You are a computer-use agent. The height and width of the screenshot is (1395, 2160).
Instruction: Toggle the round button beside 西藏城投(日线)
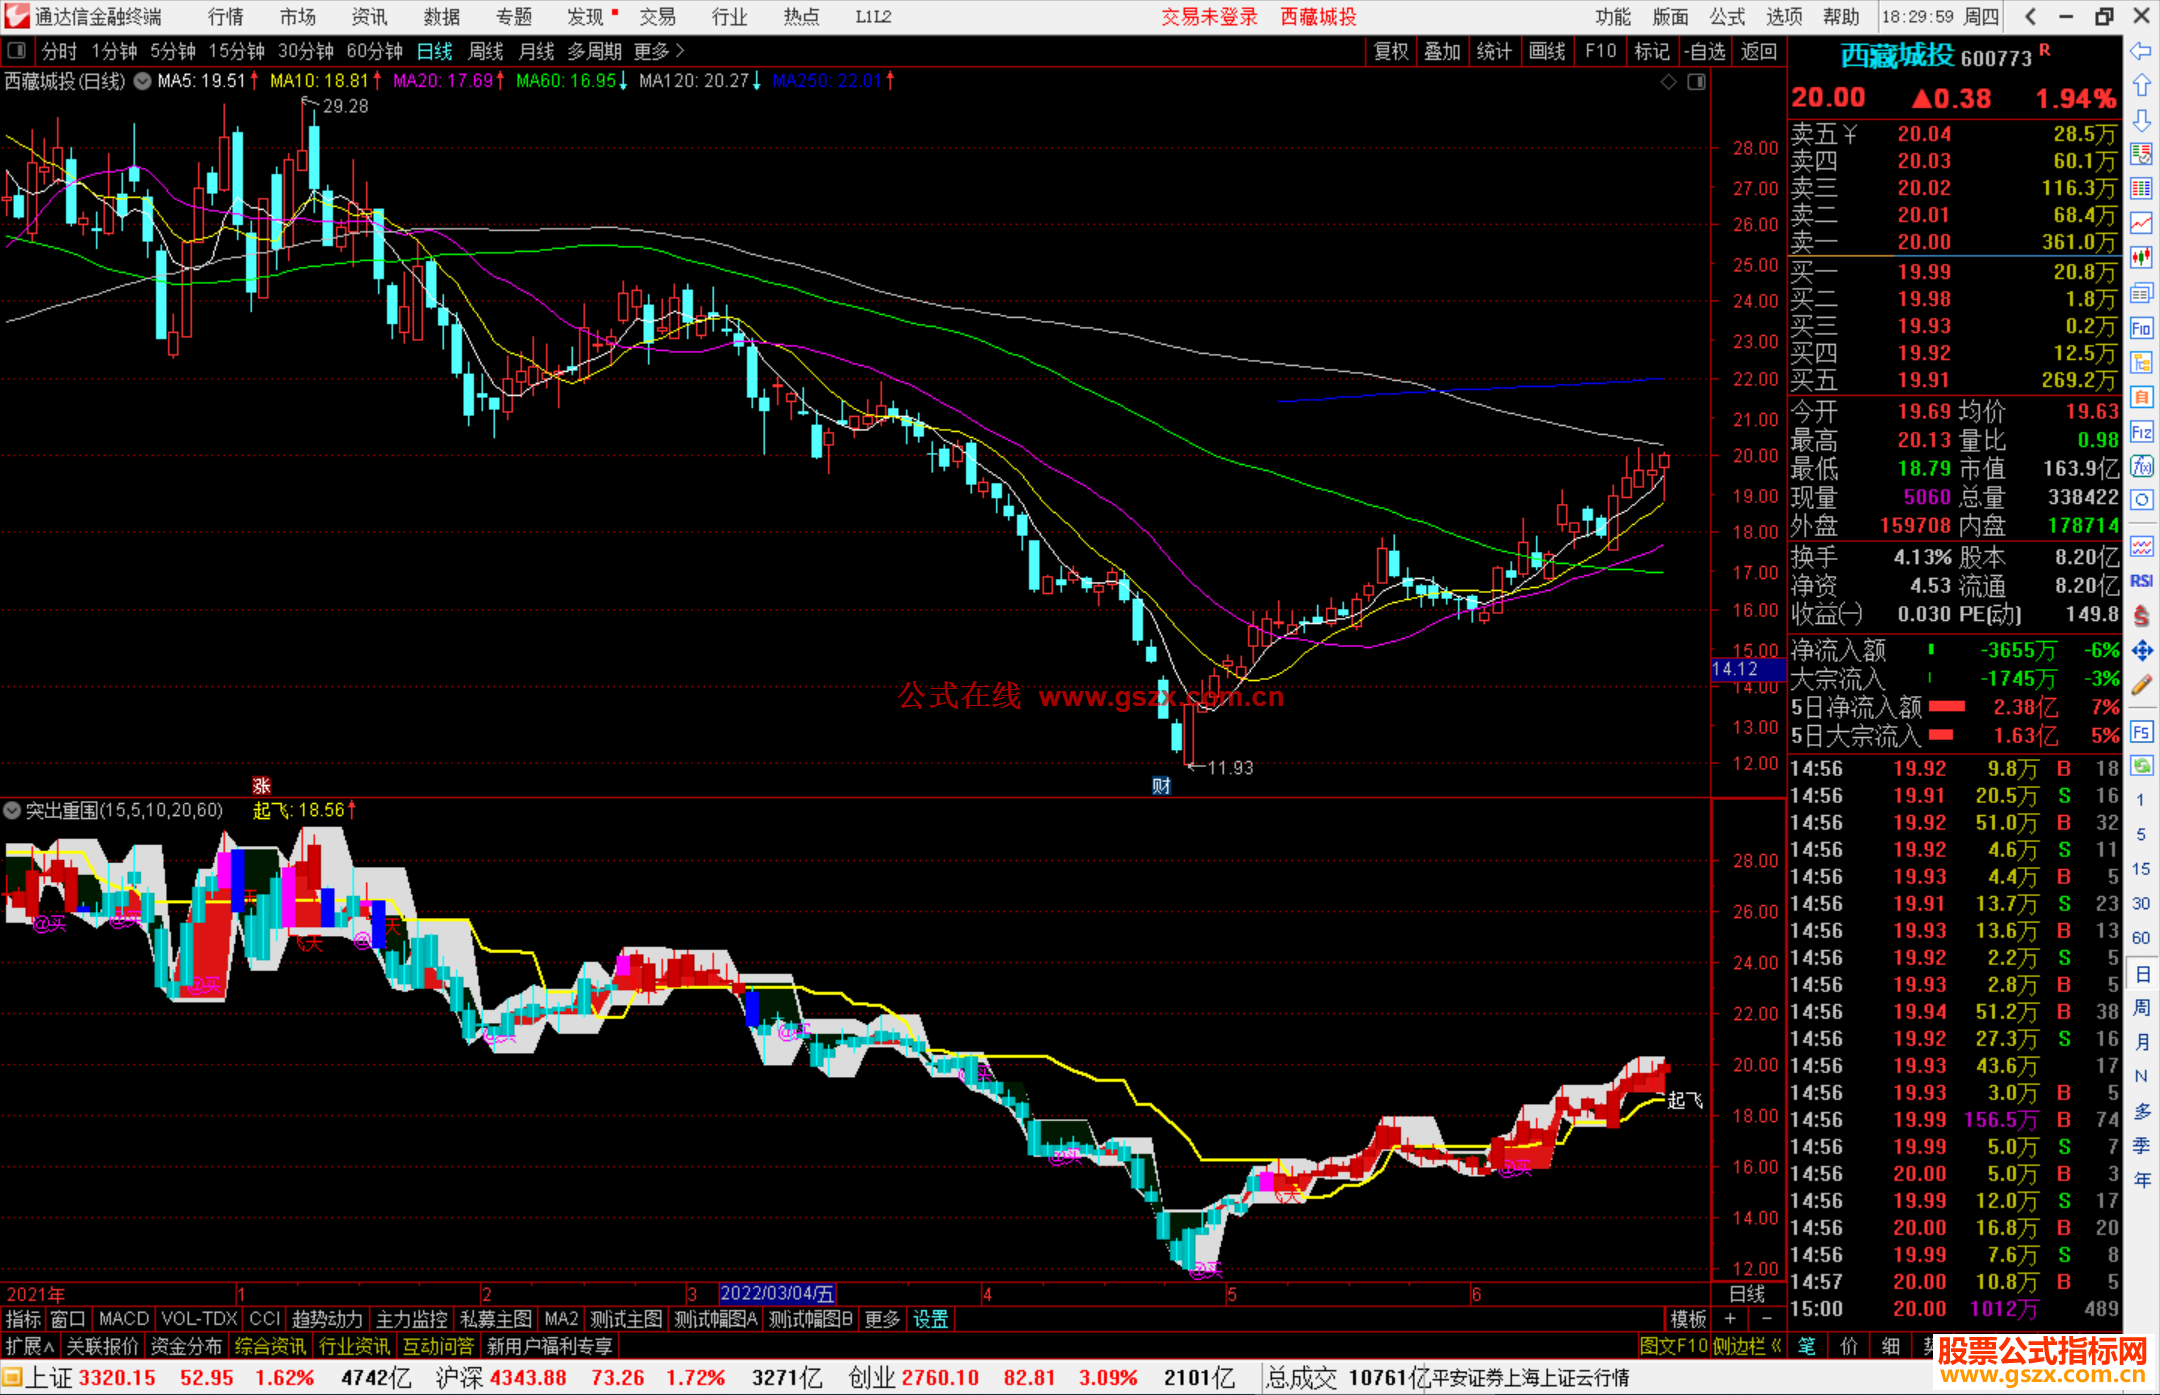pos(142,81)
